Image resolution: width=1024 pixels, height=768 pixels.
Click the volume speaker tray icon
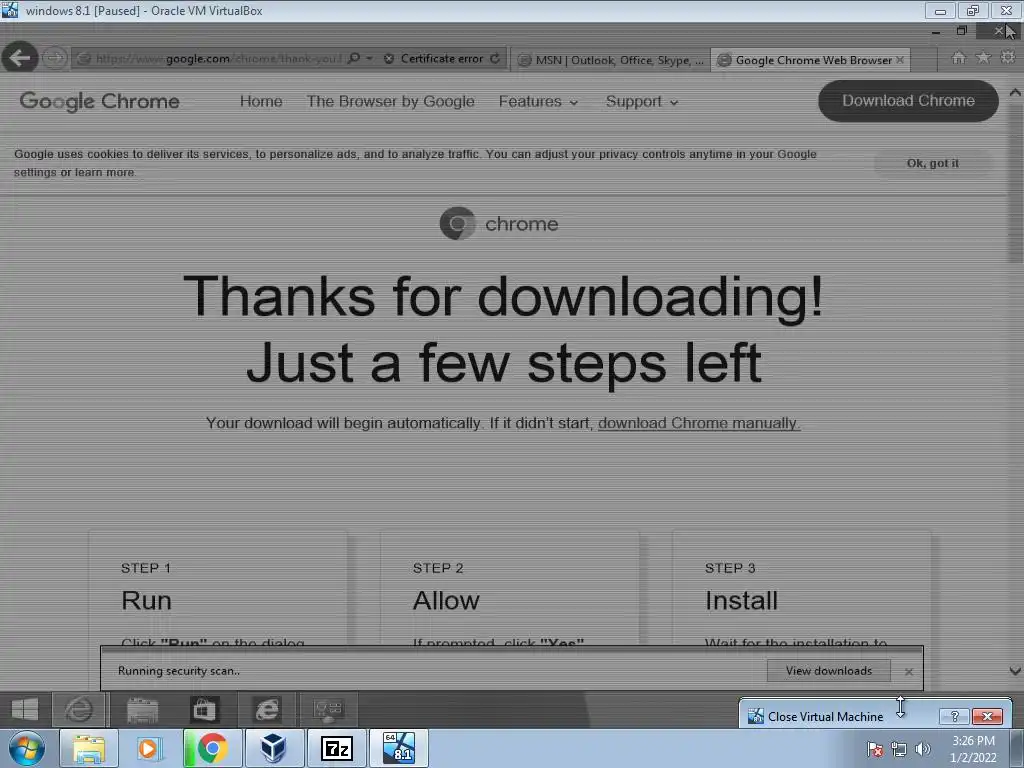[x=923, y=749]
